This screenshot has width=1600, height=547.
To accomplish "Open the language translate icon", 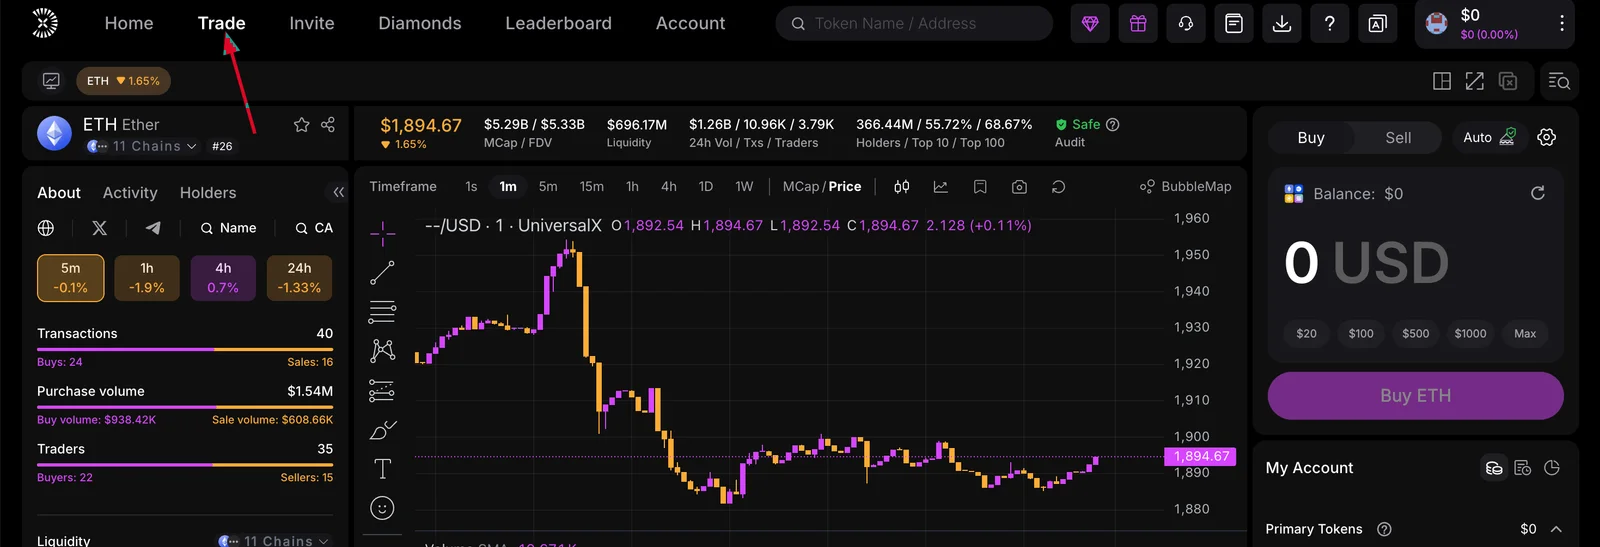I will (x=1377, y=23).
